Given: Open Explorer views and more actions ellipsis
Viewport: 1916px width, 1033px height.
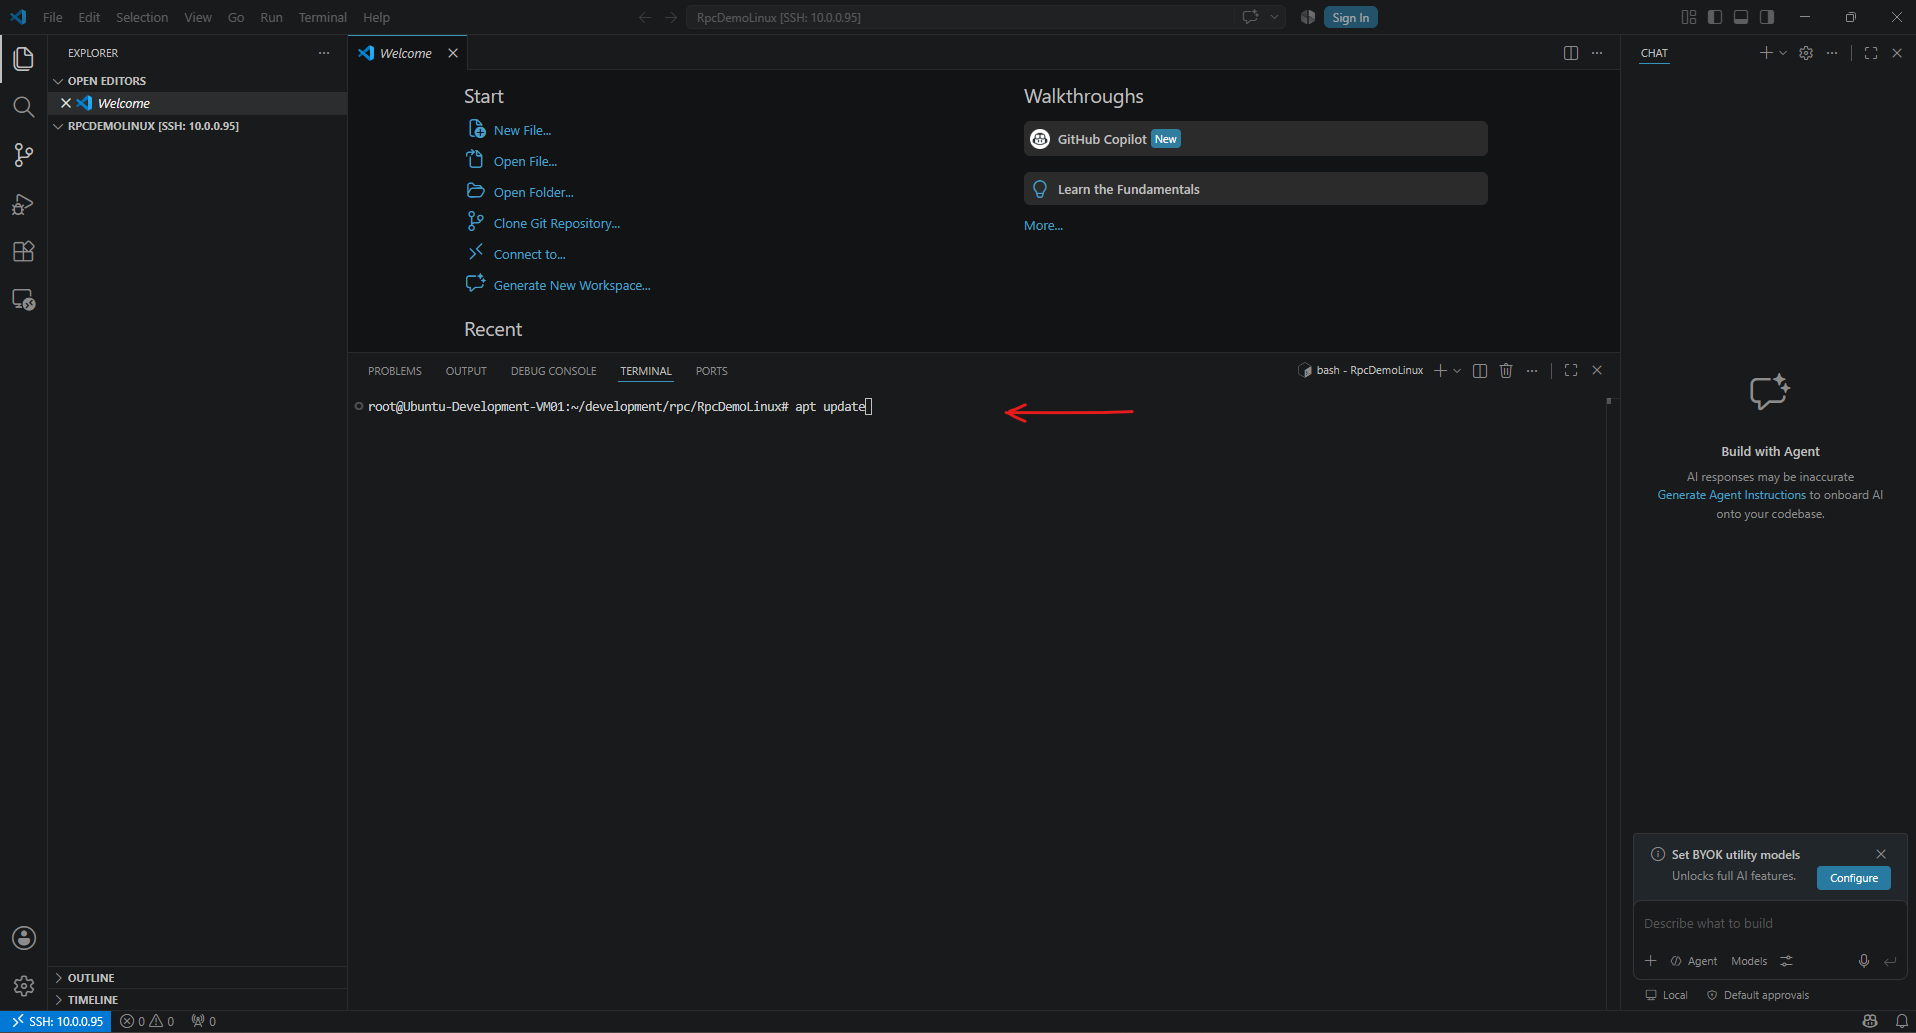Looking at the screenshot, I should pos(324,53).
